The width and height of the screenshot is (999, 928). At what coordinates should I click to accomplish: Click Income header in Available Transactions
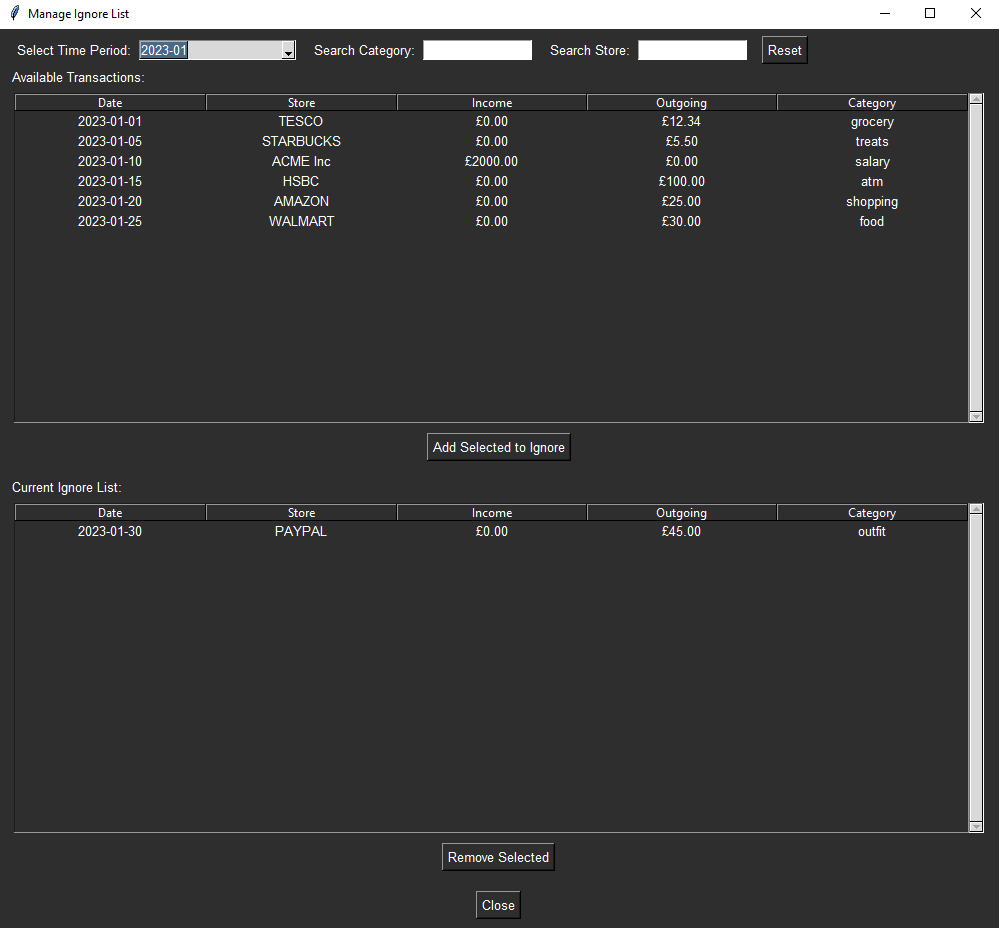point(492,103)
